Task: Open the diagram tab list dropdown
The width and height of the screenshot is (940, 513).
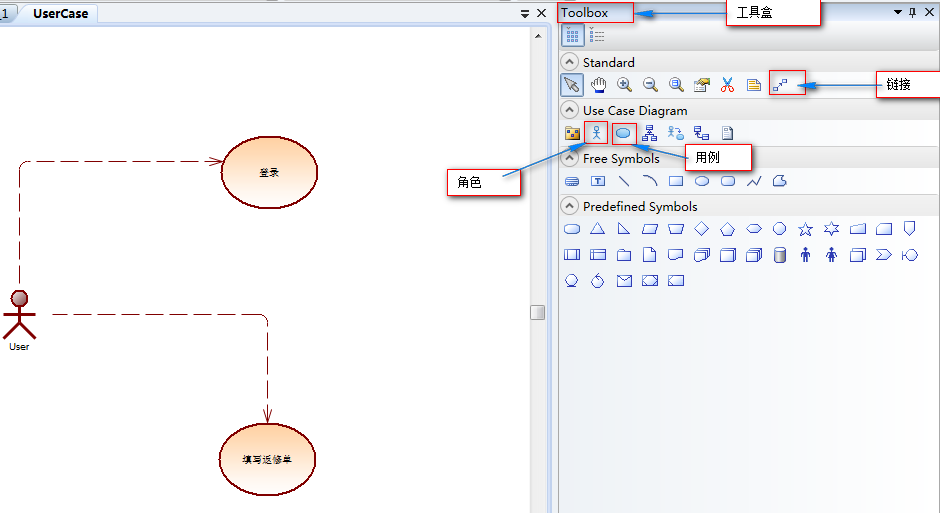Action: 525,13
